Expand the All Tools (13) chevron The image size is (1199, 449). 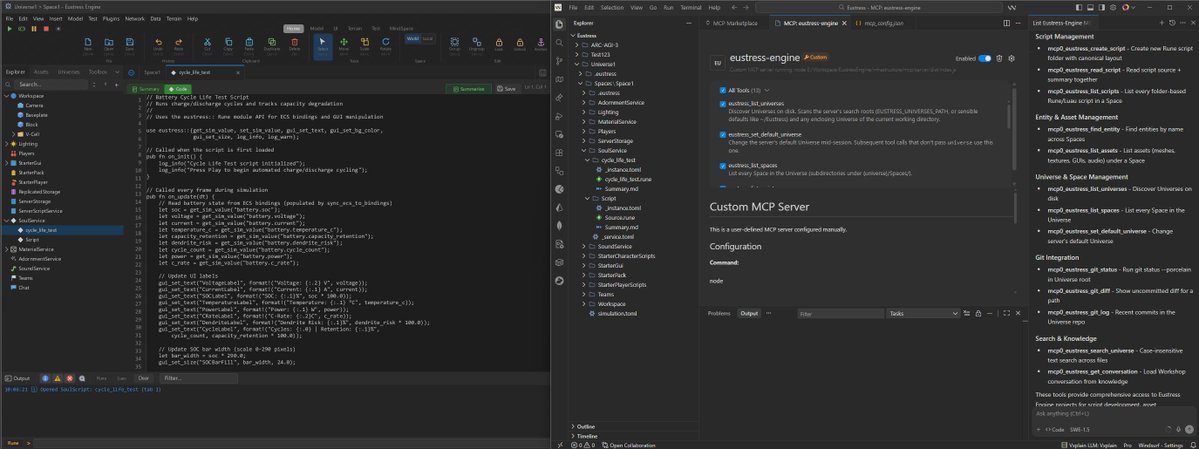[767, 89]
